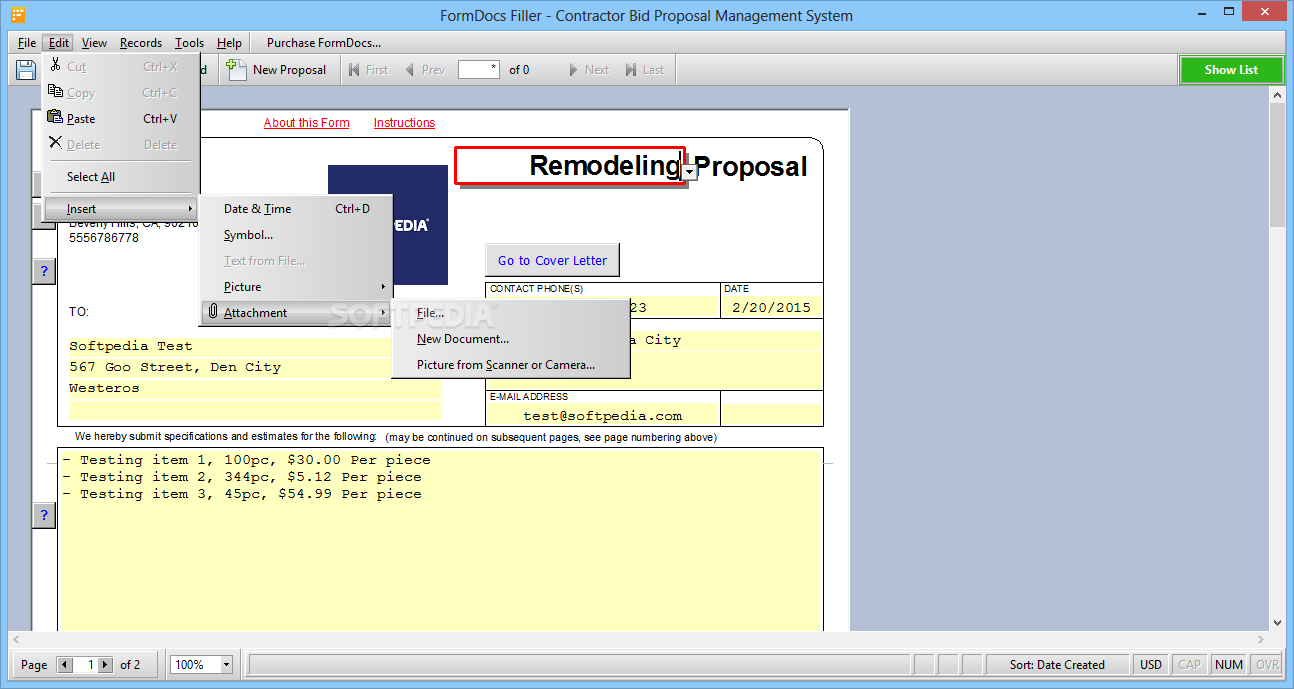1294x689 pixels.
Task: Click the help question mark beside TO field
Action: point(44,271)
